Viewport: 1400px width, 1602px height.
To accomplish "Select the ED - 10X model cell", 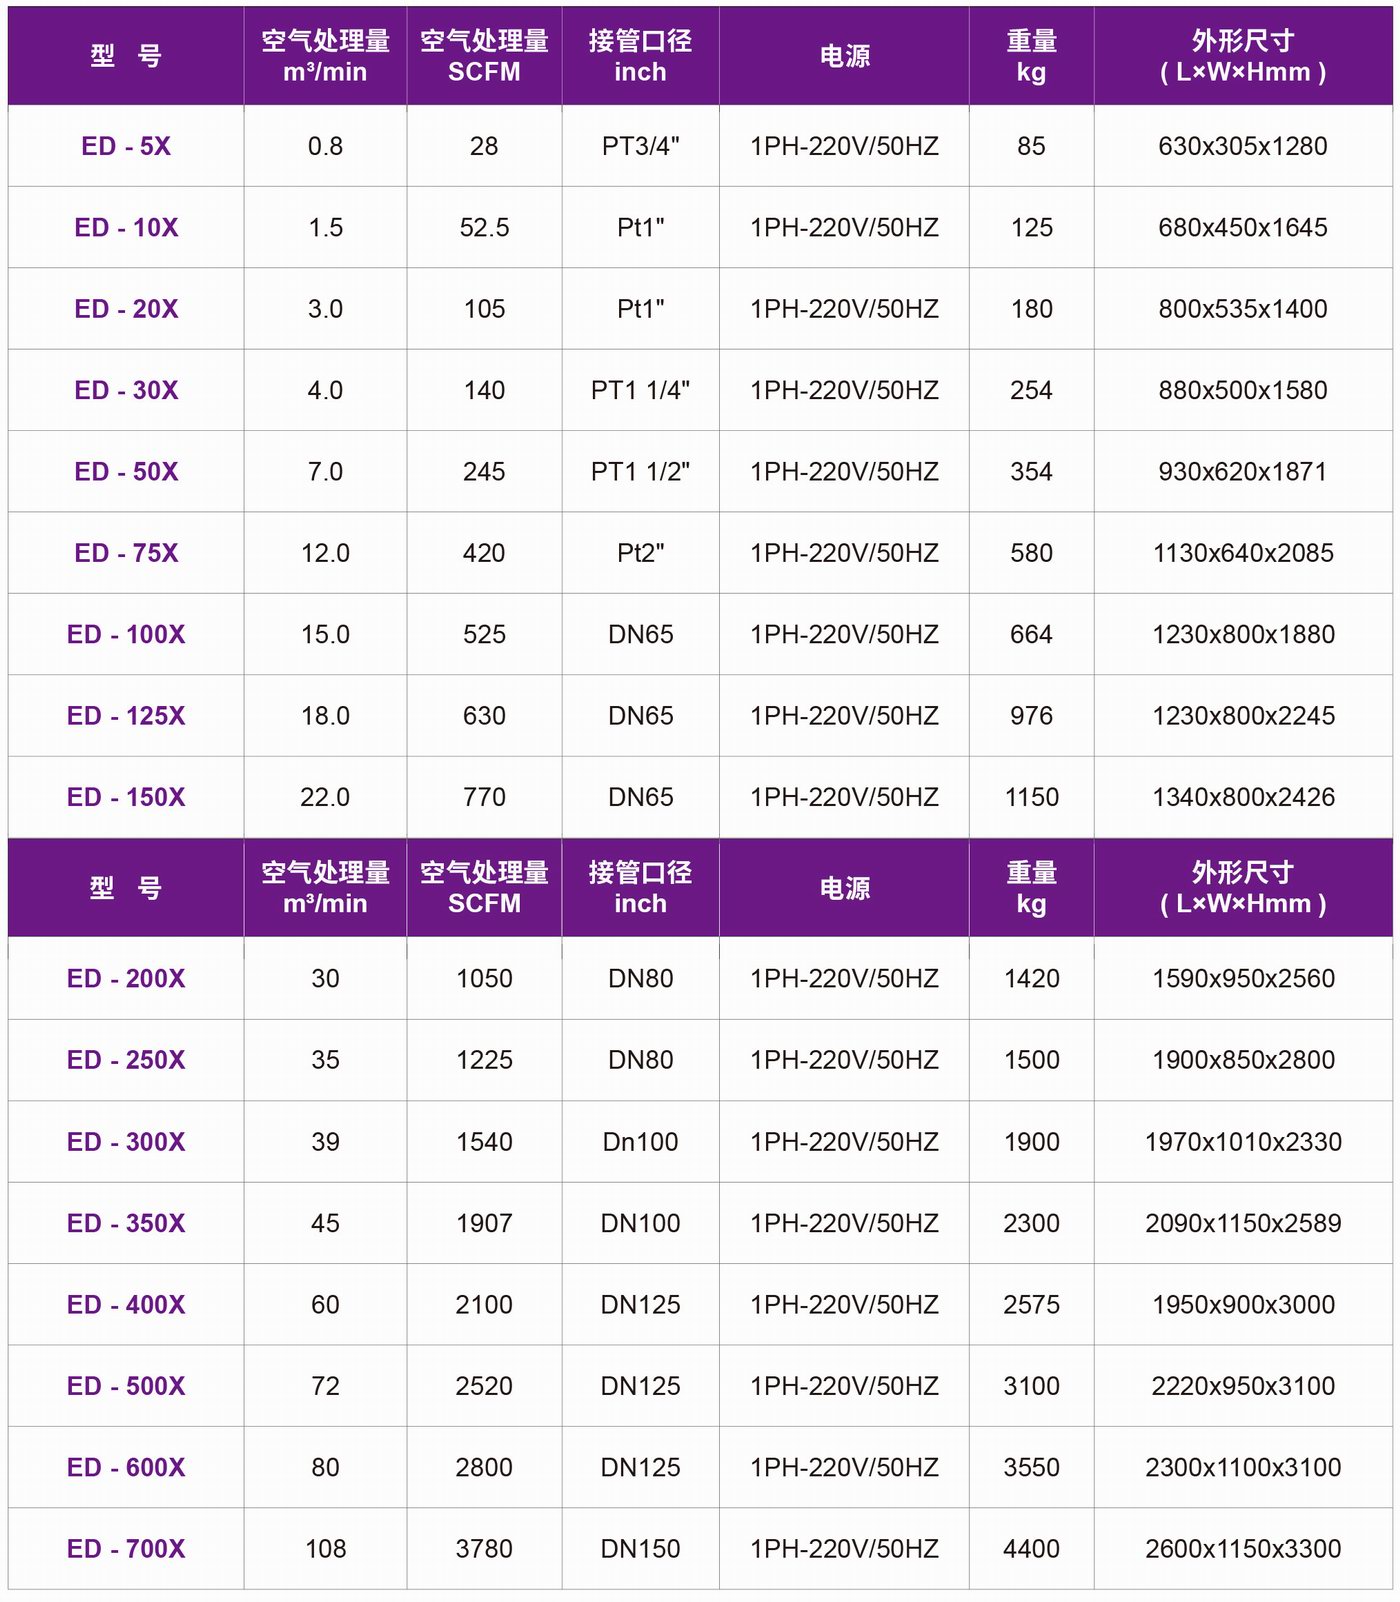I will (126, 228).
